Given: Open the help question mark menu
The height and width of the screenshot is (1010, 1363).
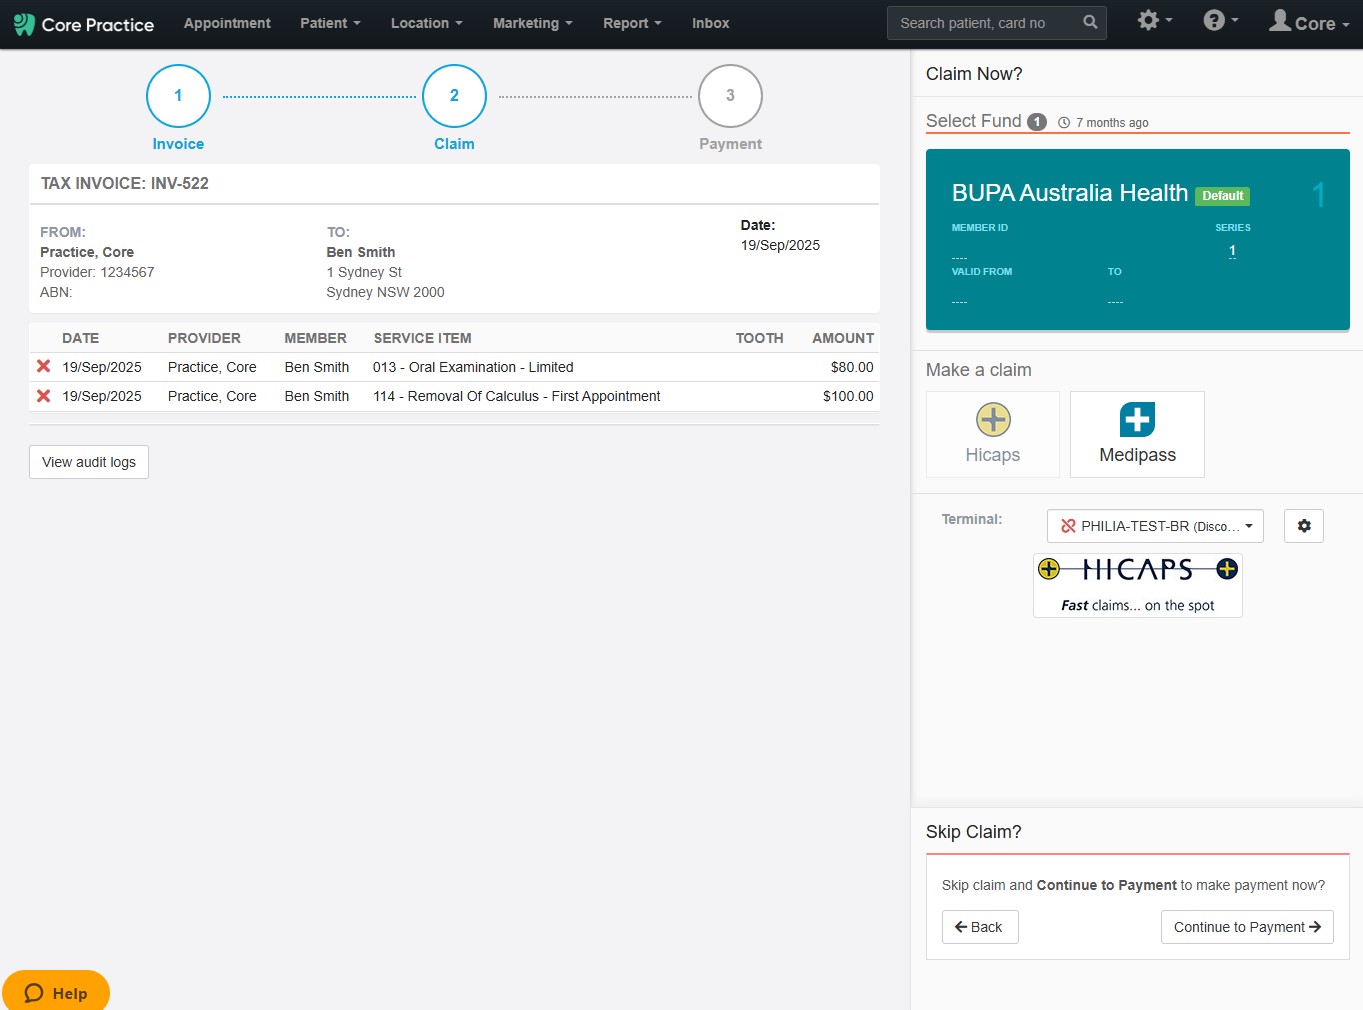Looking at the screenshot, I should [1221, 20].
